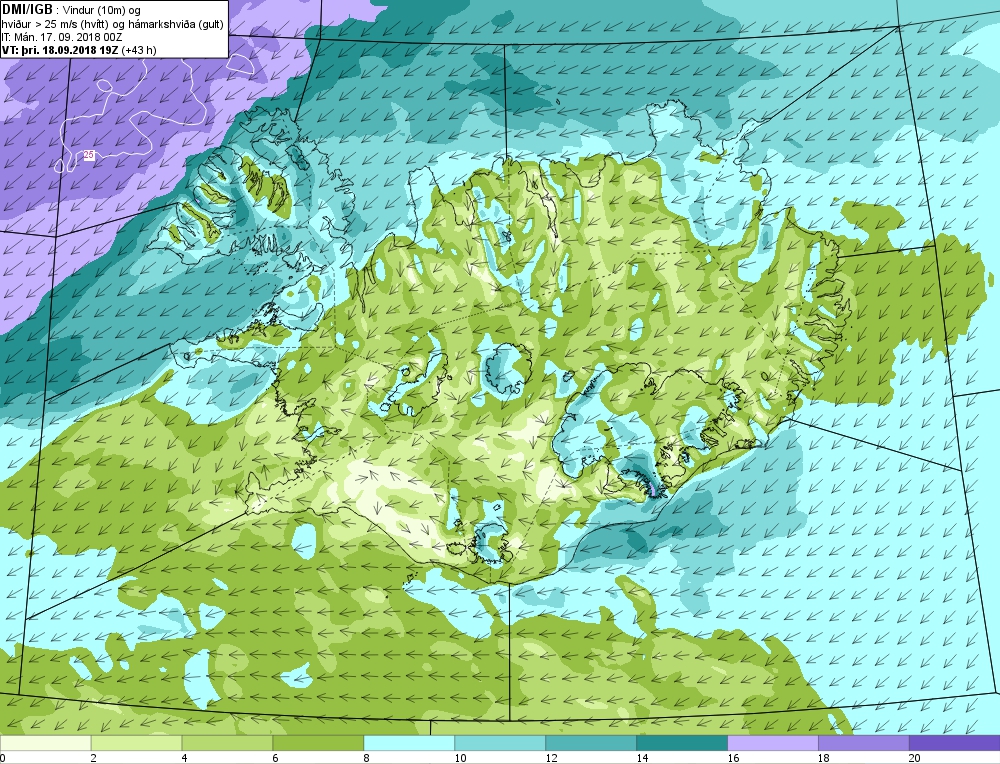Click the 10–12 m/s turquoise legend swatch

(x=500, y=743)
